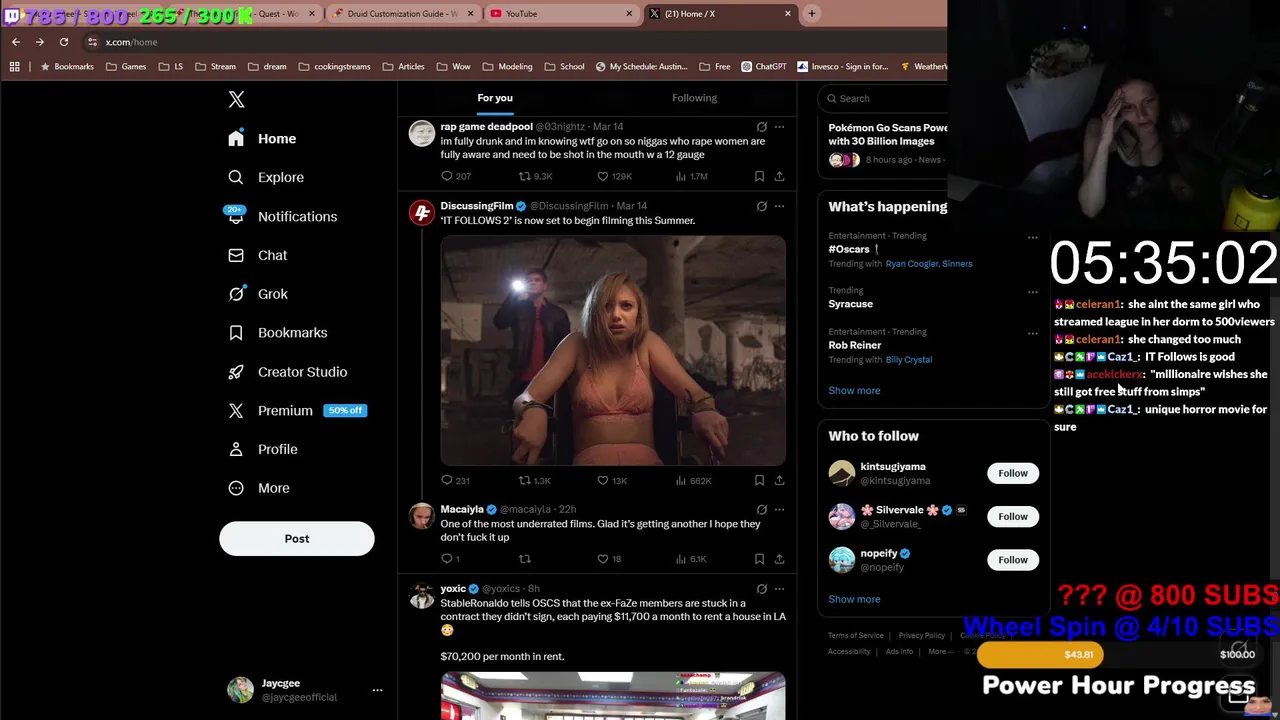Image resolution: width=1280 pixels, height=720 pixels.
Task: Open Macaiyla's profile avatar
Action: [x=421, y=516]
